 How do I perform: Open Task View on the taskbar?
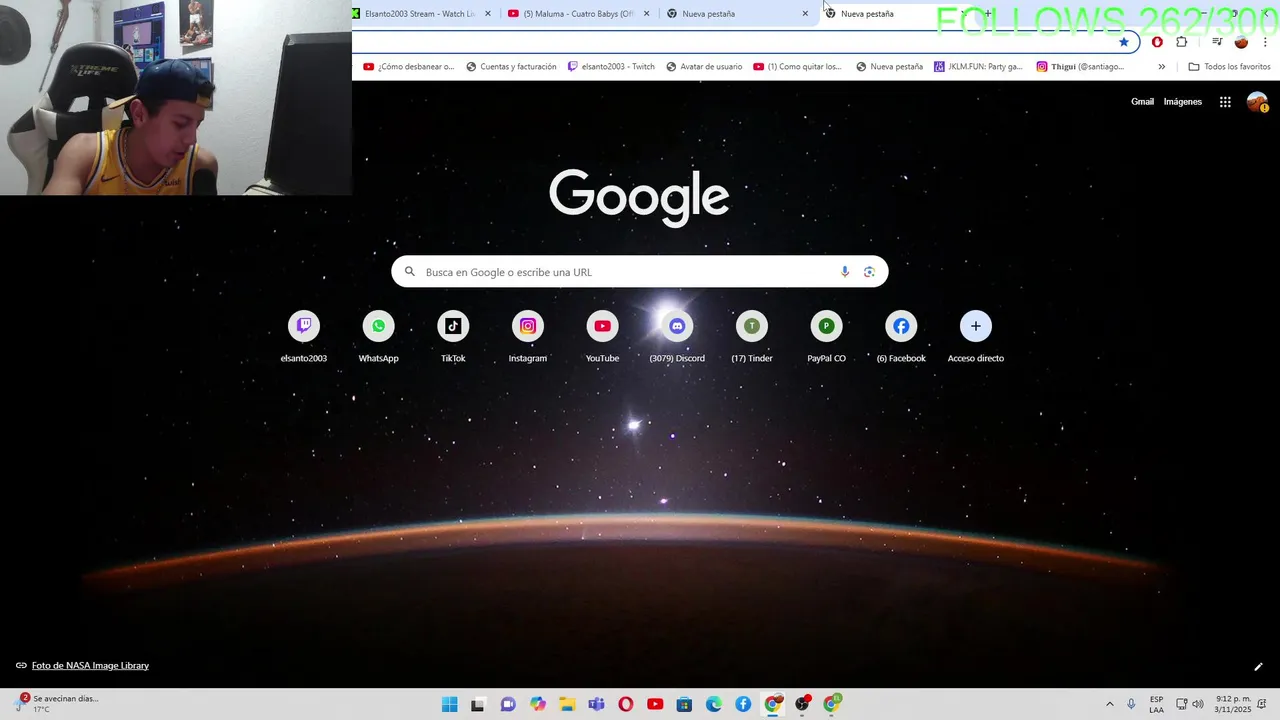click(x=478, y=704)
